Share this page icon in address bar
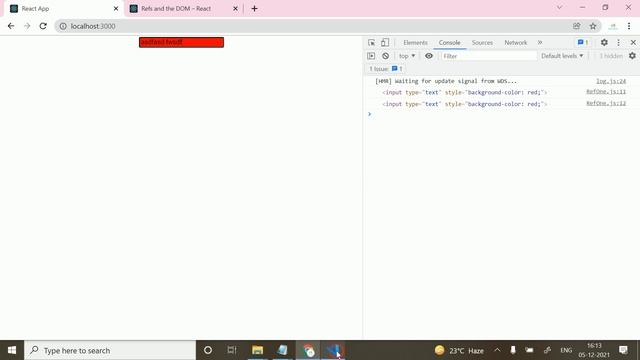This screenshot has width=640, height=360. (x=576, y=26)
